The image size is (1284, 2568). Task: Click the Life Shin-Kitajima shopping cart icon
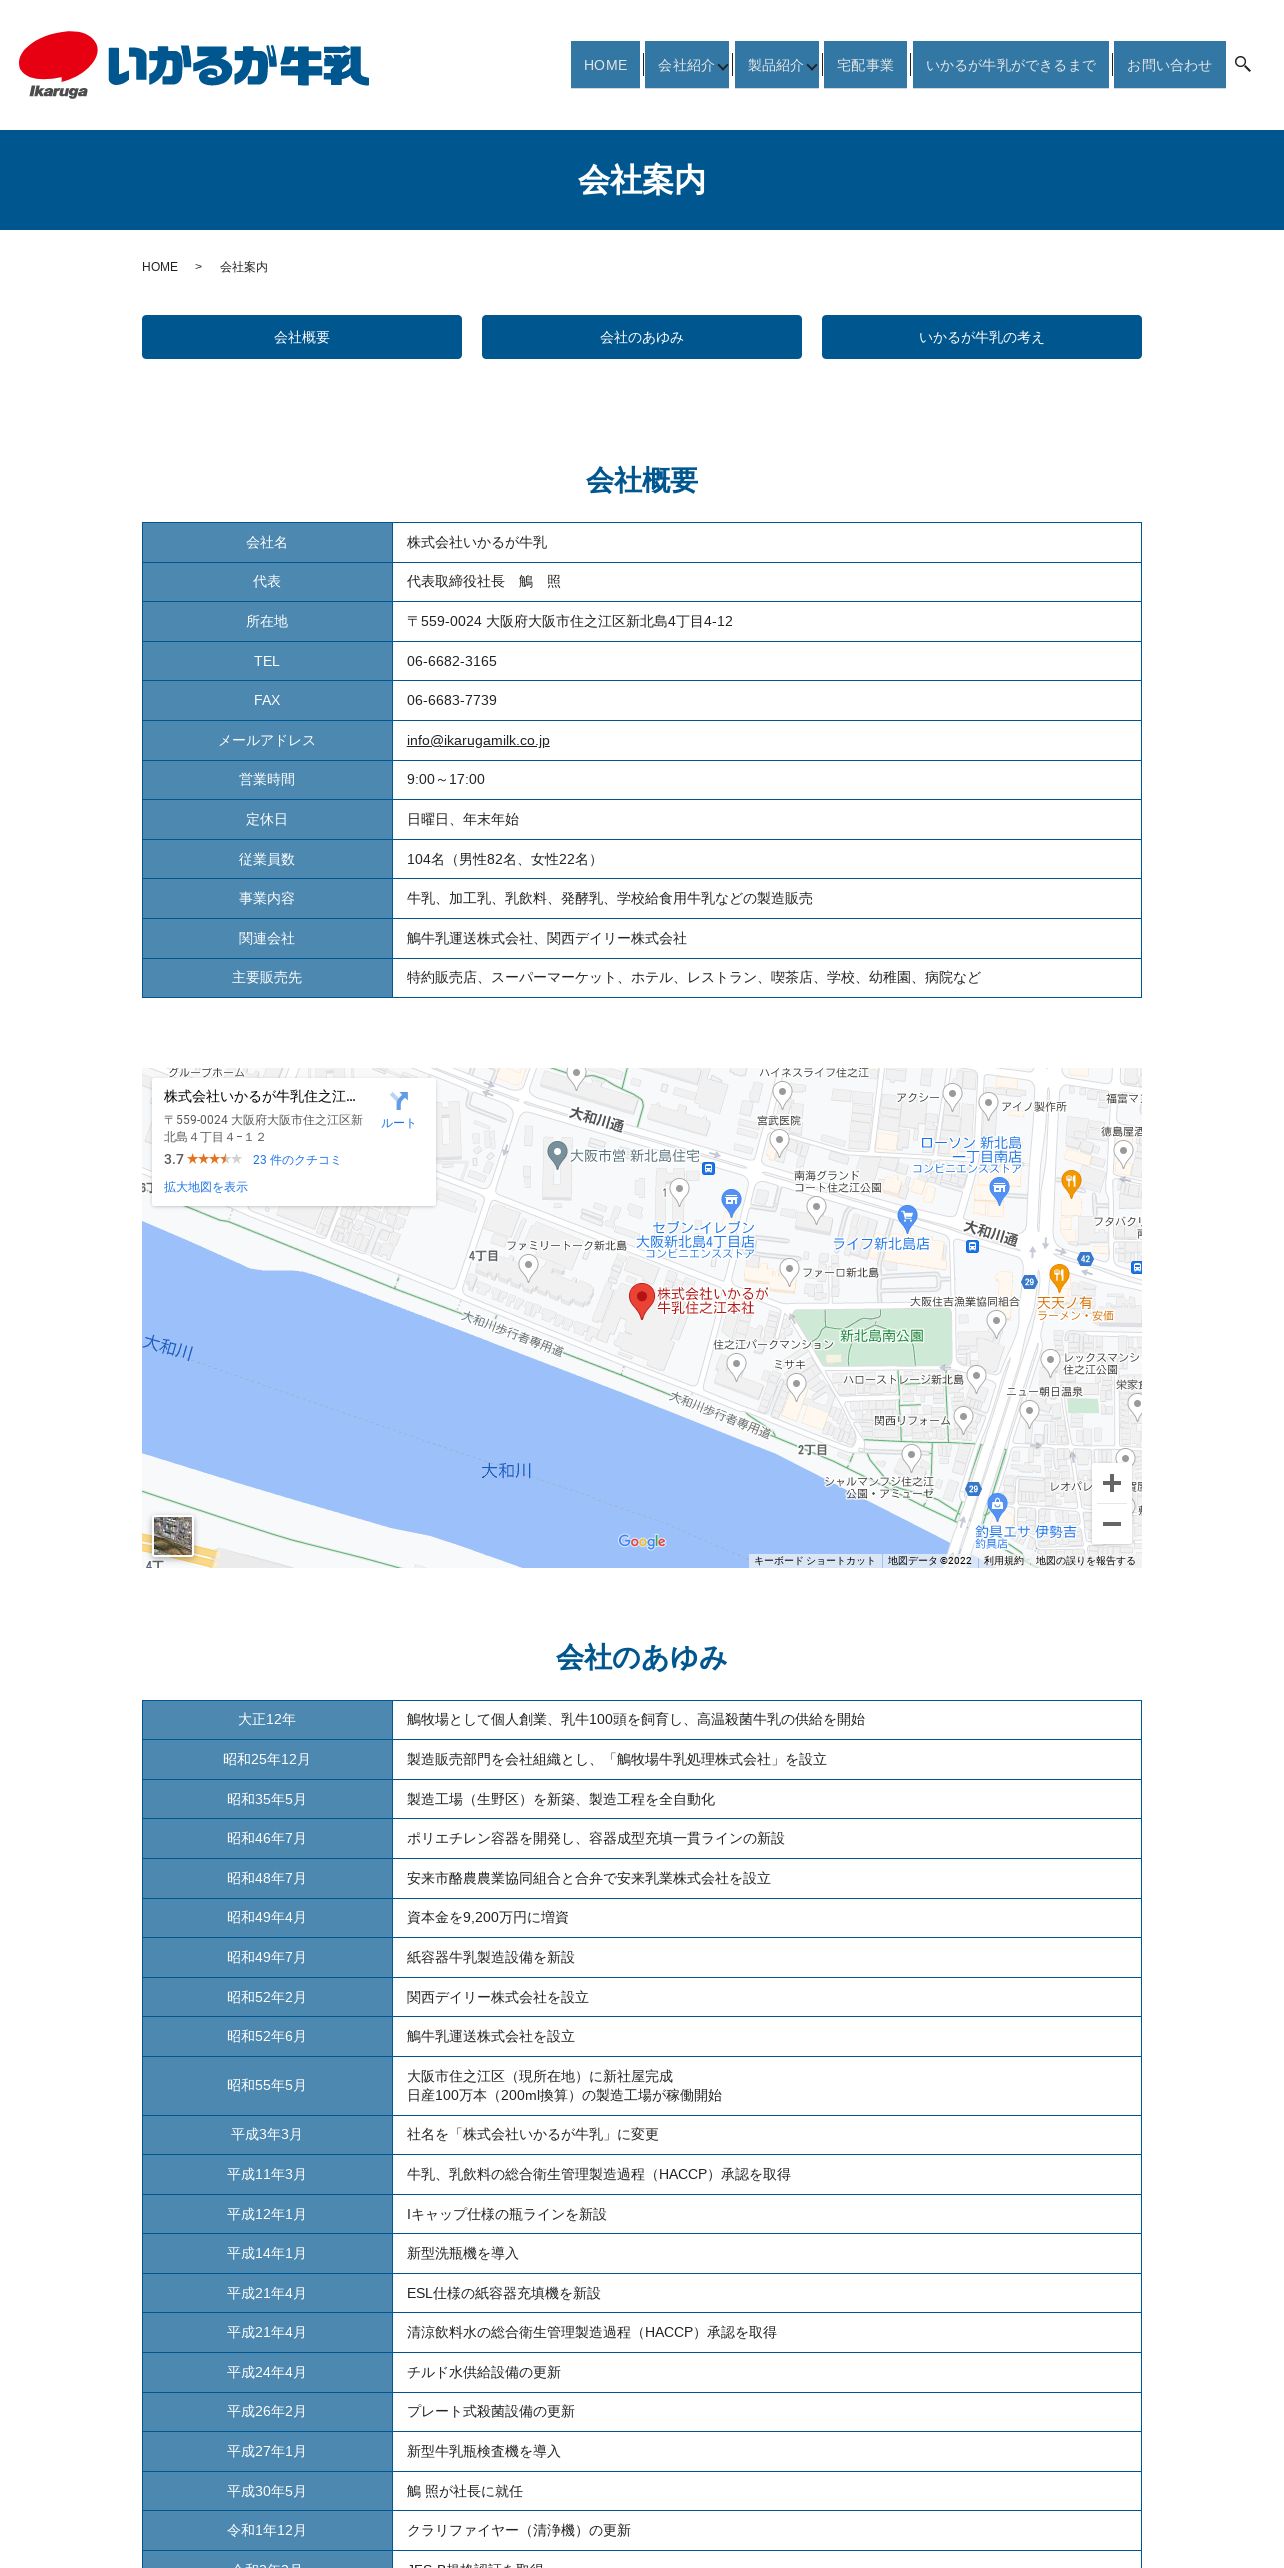[907, 1218]
